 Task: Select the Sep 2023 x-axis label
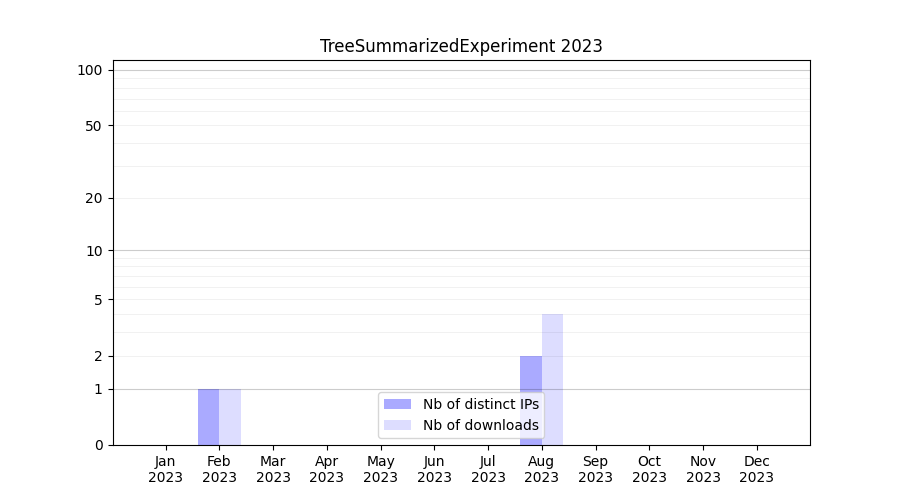tap(595, 469)
